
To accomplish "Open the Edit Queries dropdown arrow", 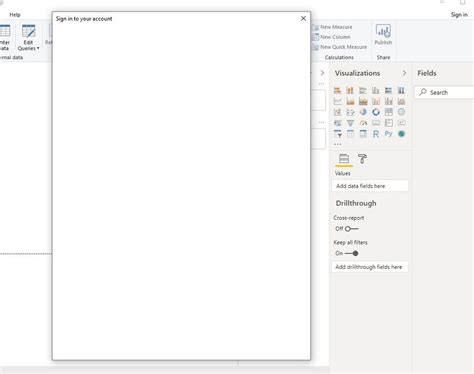I will (38, 48).
